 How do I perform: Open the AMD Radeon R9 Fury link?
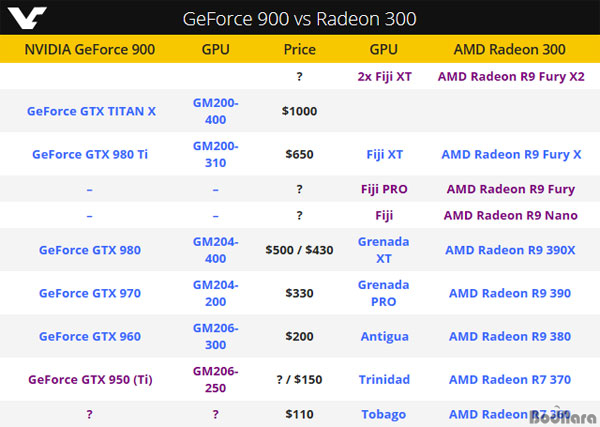click(x=511, y=189)
